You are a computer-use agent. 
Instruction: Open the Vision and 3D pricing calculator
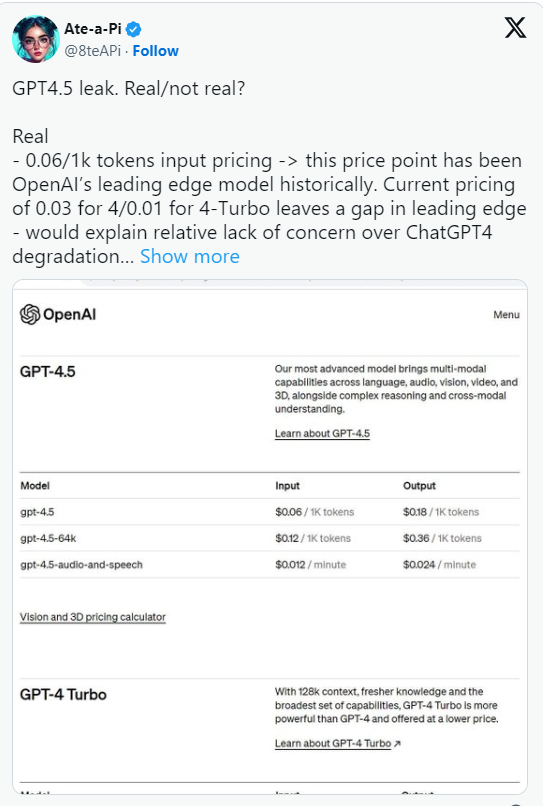point(93,617)
